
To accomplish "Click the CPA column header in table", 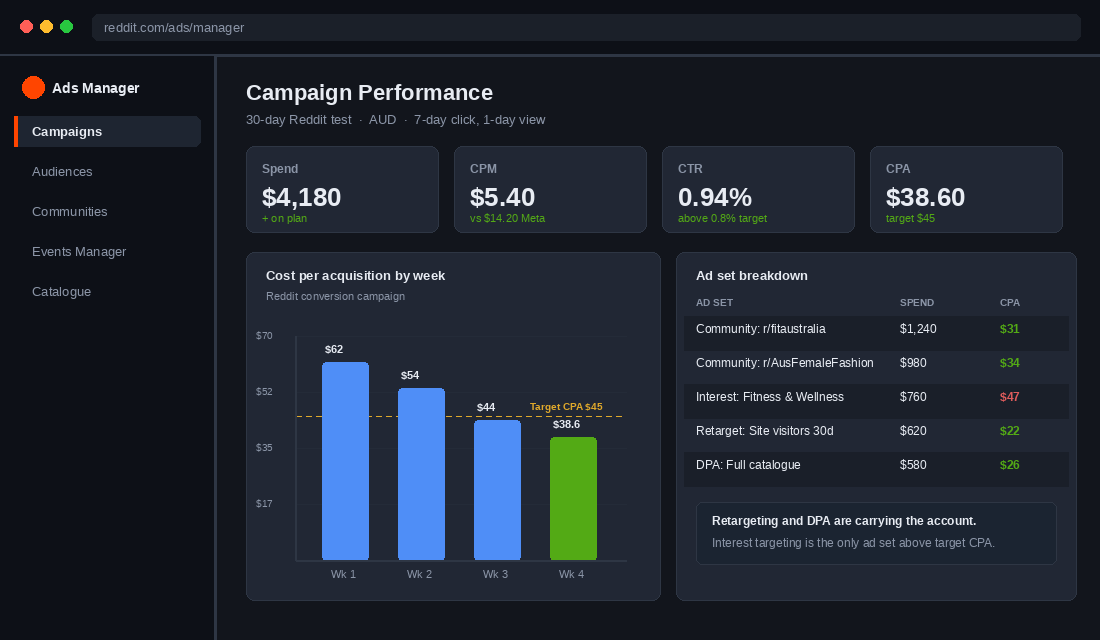I will [x=1010, y=302].
